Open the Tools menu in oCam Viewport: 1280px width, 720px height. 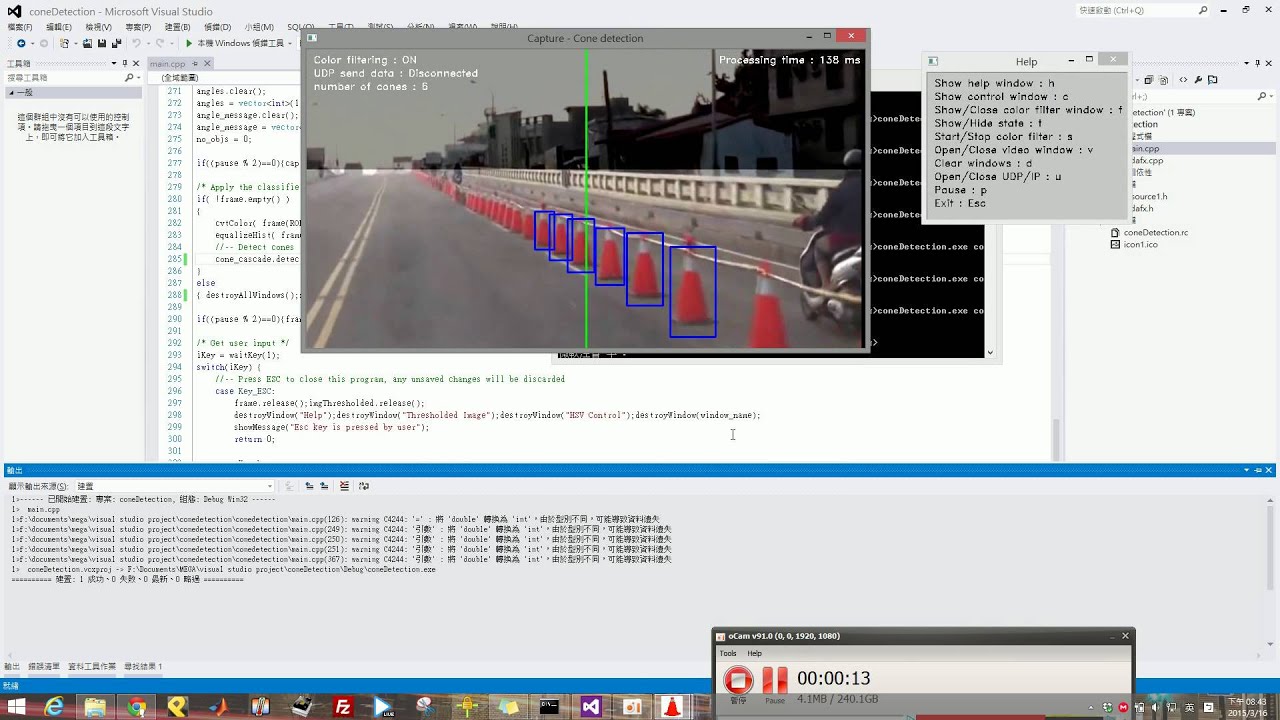728,653
